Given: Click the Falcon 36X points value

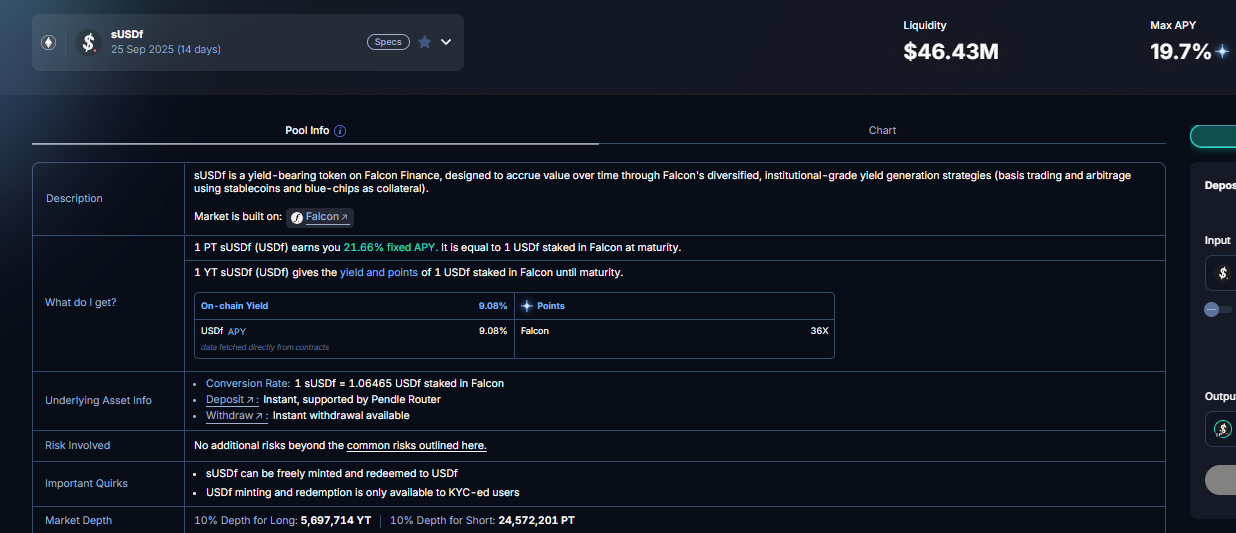Looking at the screenshot, I should coord(819,331).
